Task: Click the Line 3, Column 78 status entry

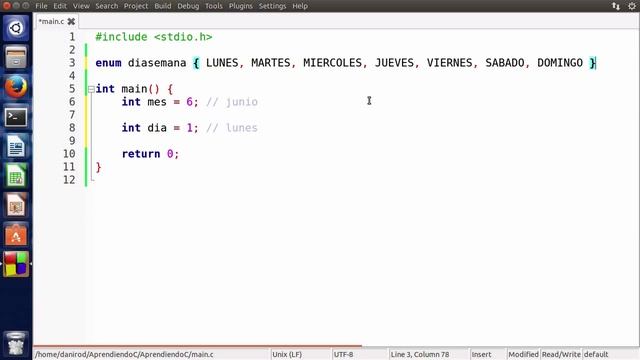Action: (420, 354)
